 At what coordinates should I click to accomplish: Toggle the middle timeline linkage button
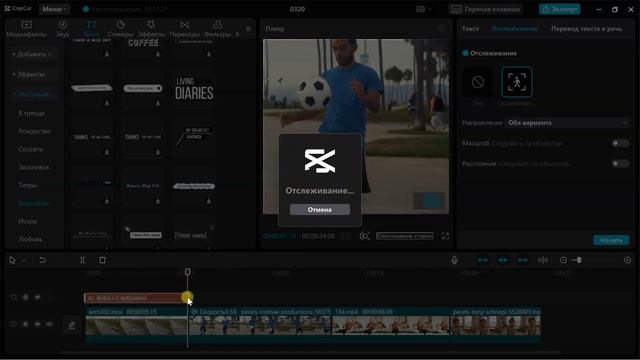[x=503, y=260]
